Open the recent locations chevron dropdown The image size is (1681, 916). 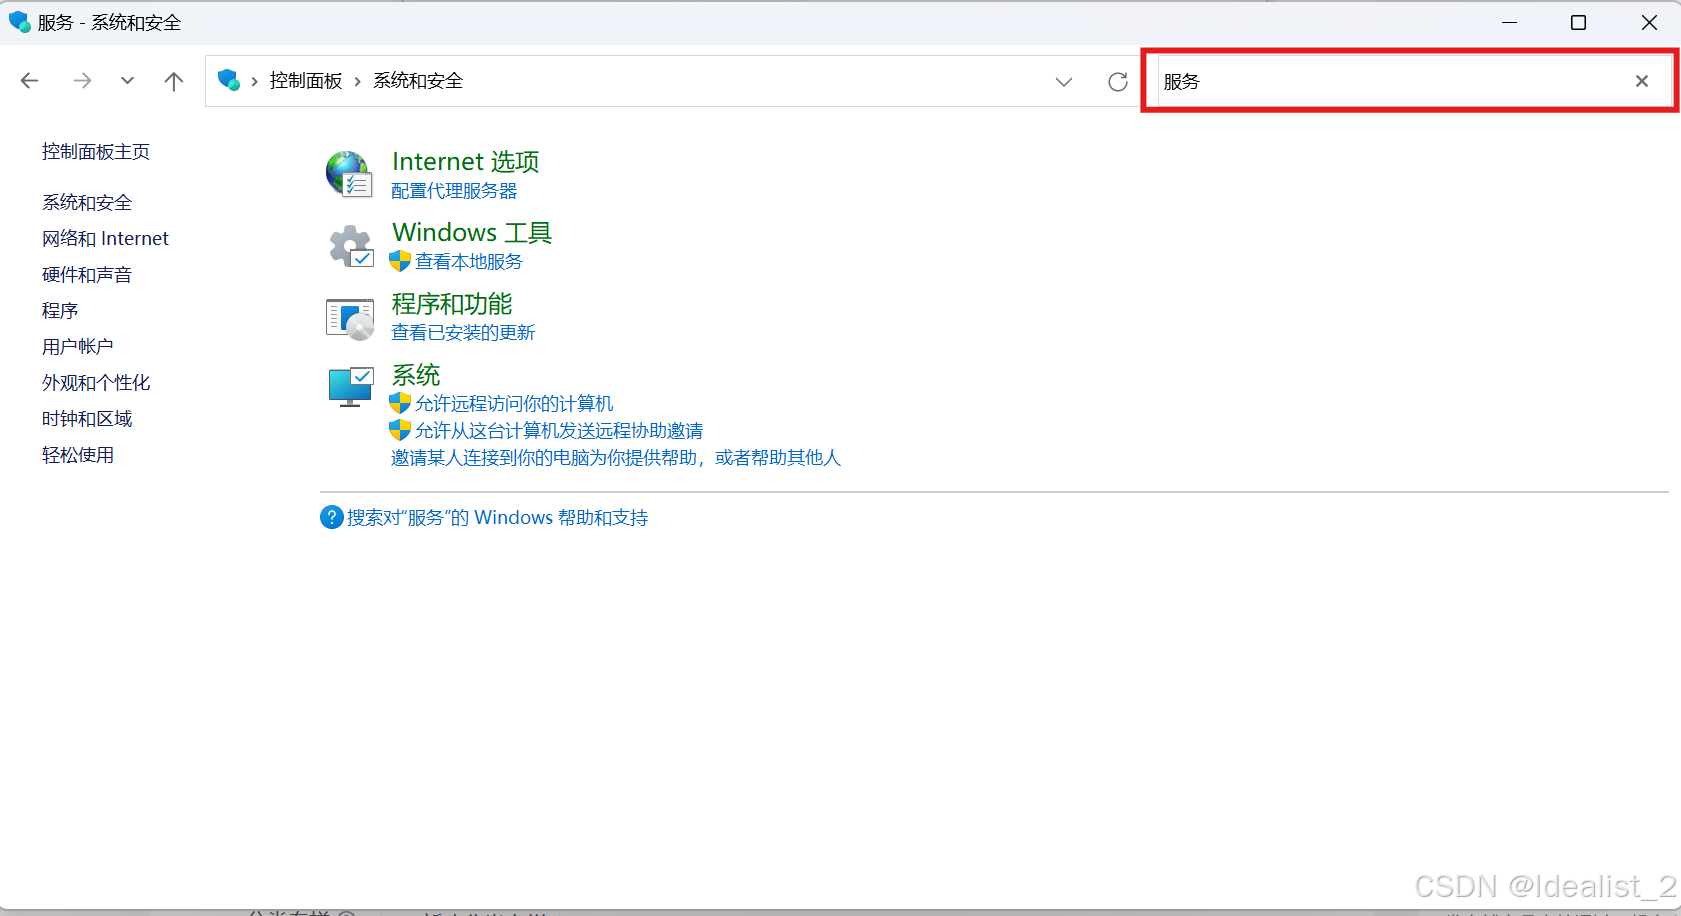[x=127, y=81]
